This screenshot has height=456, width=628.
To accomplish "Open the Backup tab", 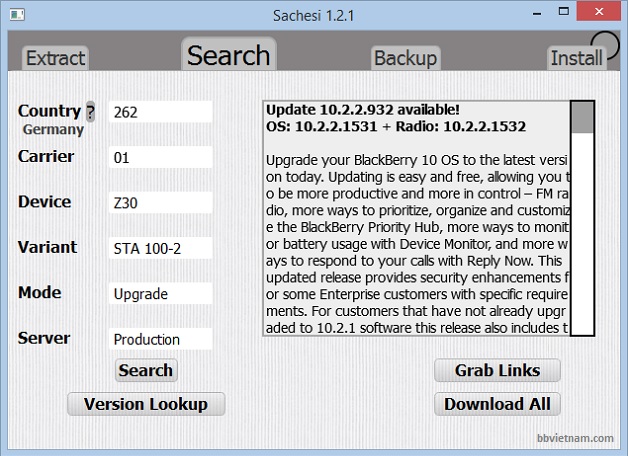I will [405, 58].
